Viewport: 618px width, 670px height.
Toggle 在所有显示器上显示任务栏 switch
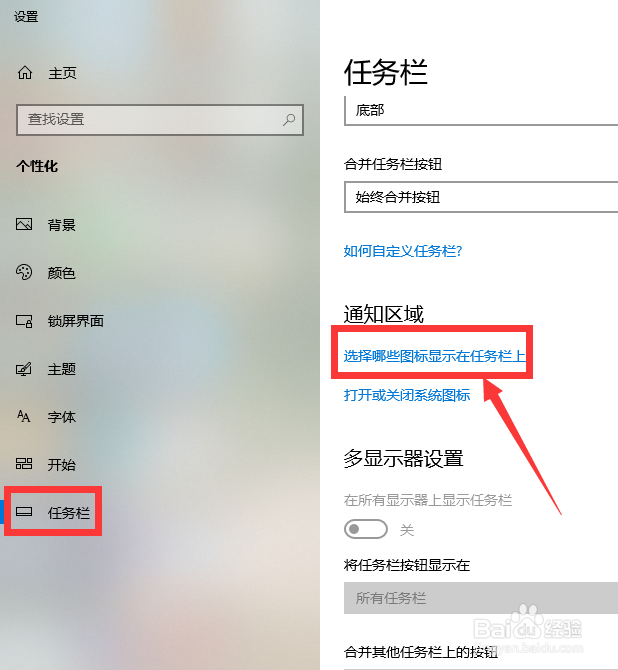tap(366, 529)
